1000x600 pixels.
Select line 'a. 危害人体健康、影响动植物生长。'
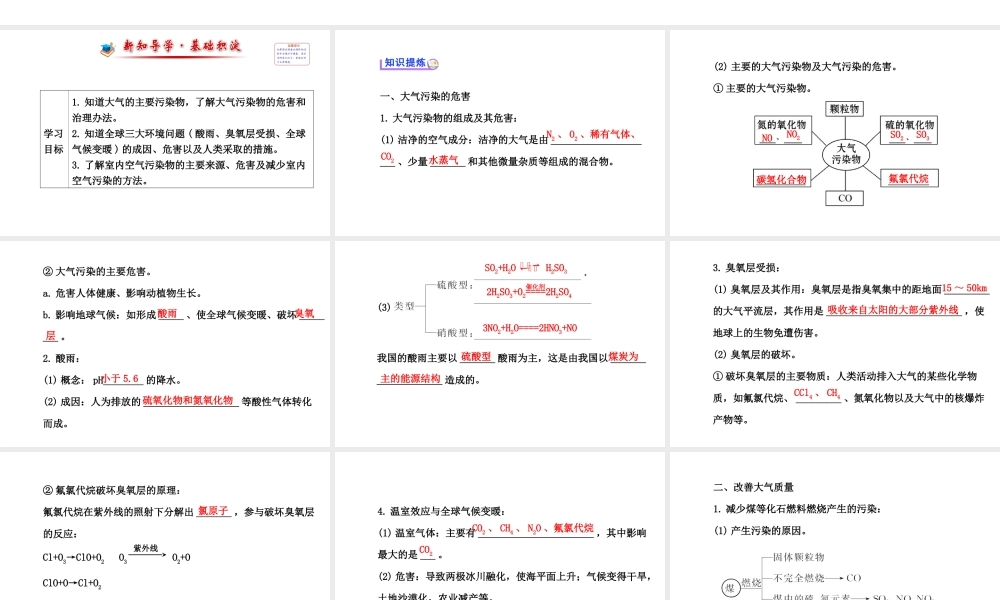pos(122,293)
